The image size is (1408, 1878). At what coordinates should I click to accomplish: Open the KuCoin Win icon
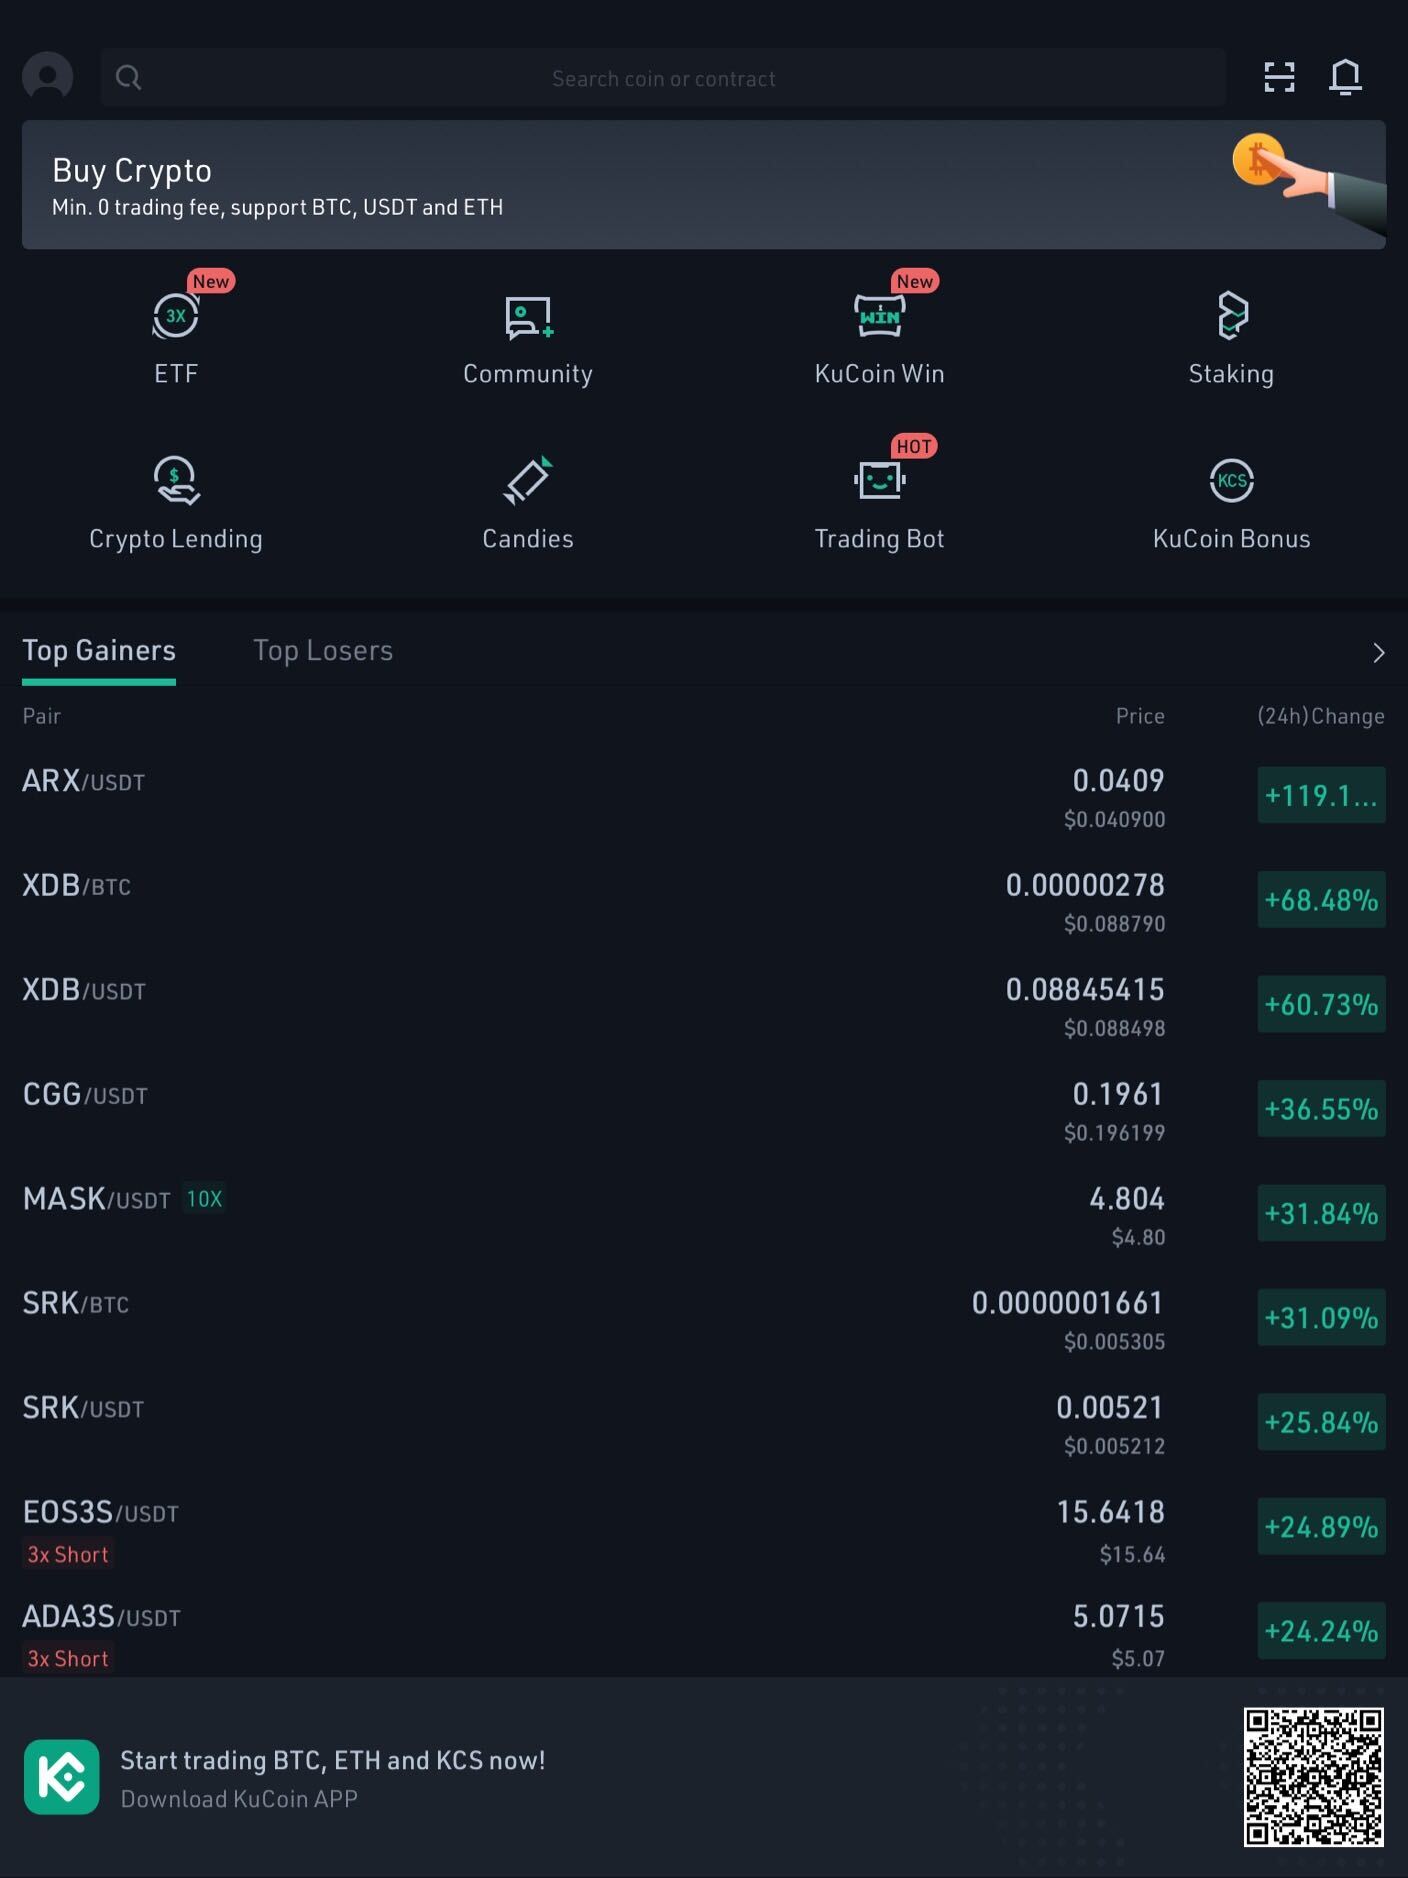coord(880,316)
